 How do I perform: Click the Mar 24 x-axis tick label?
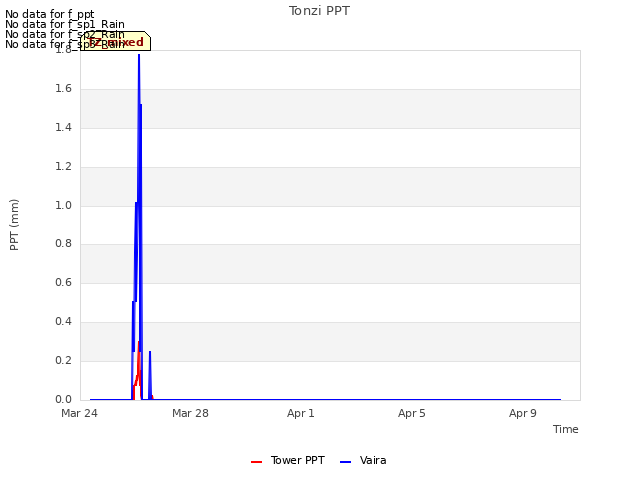(79, 413)
